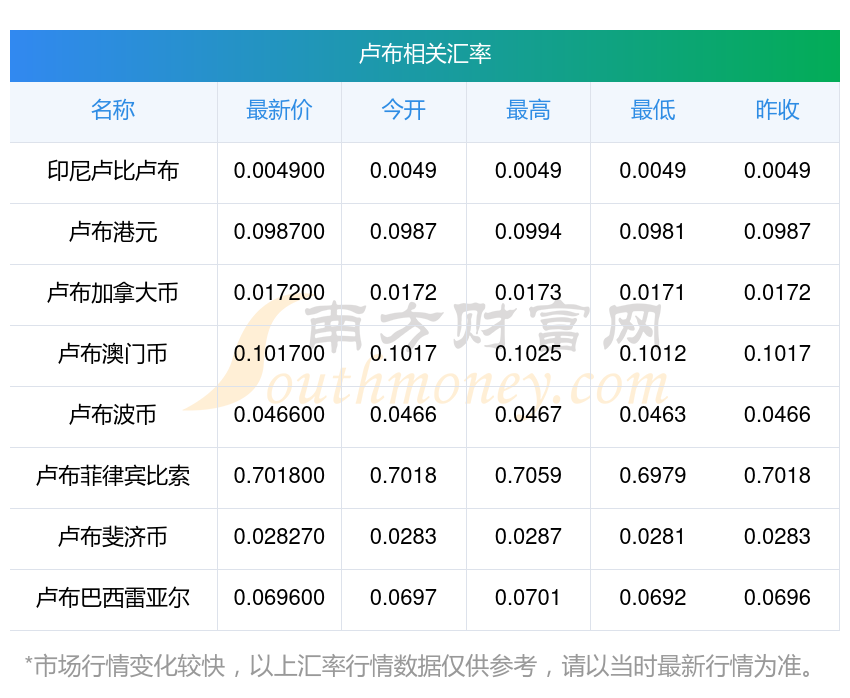The width and height of the screenshot is (850, 698).
Task: Click the 昨收 column header
Action: click(777, 110)
